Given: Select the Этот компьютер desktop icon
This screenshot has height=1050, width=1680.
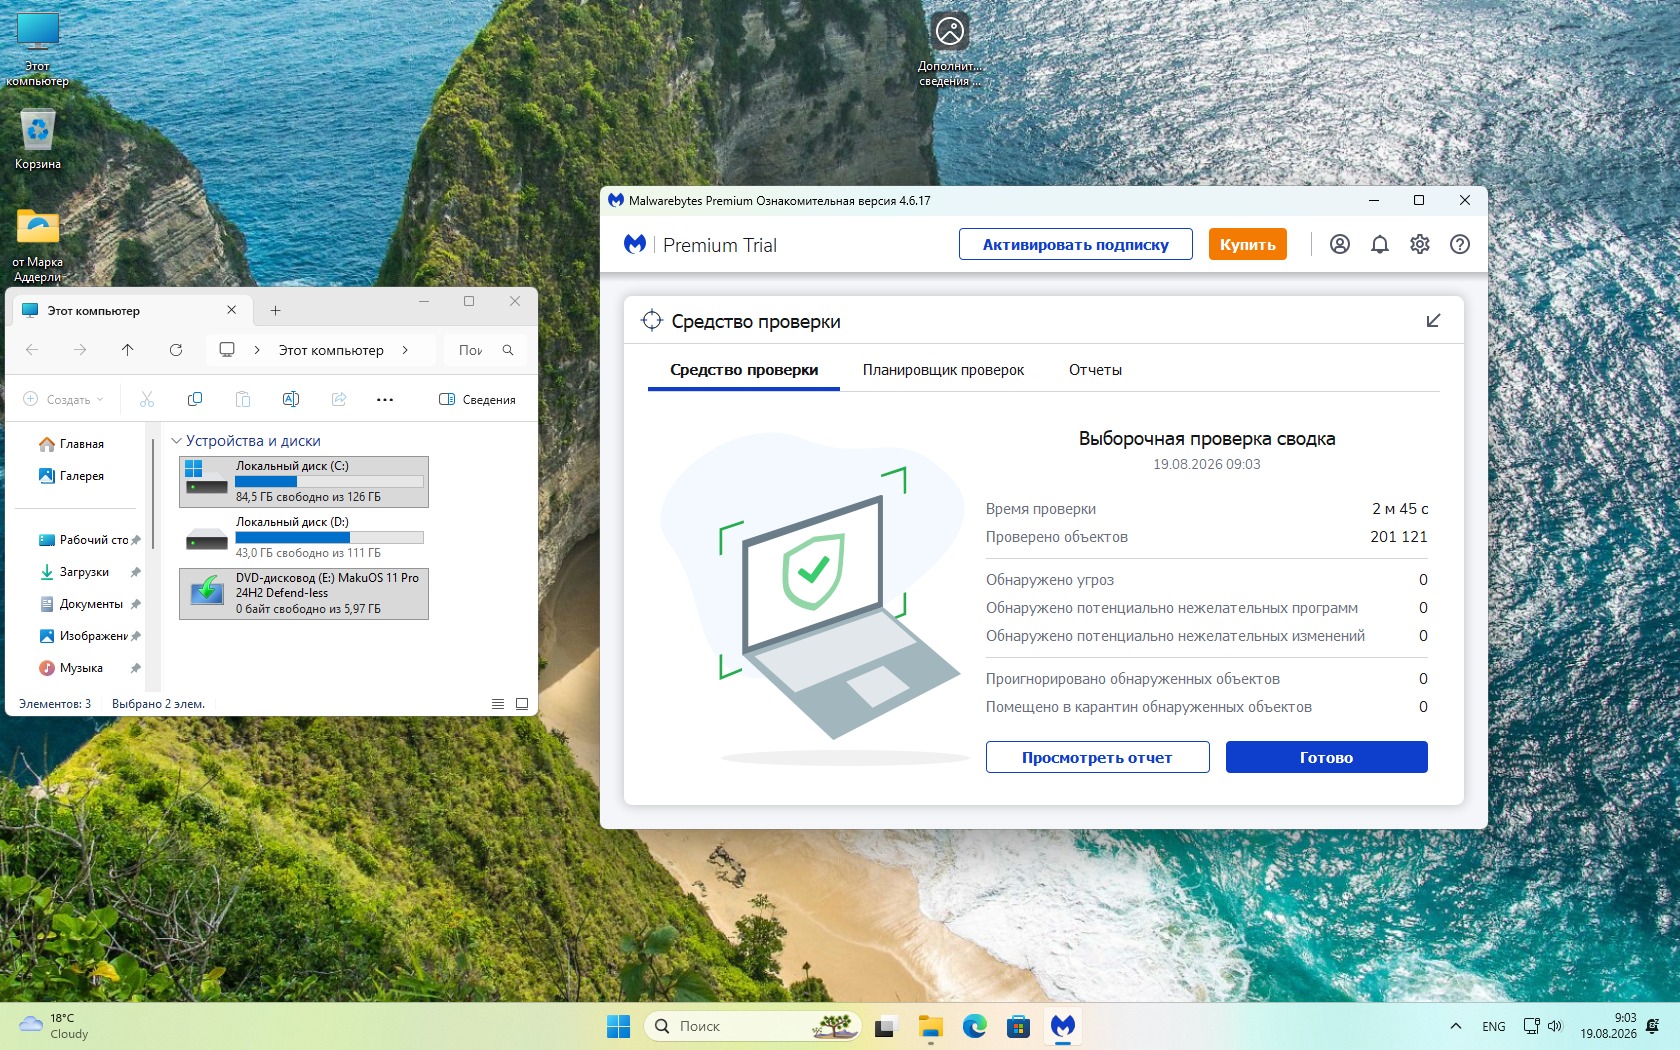Looking at the screenshot, I should [x=38, y=49].
